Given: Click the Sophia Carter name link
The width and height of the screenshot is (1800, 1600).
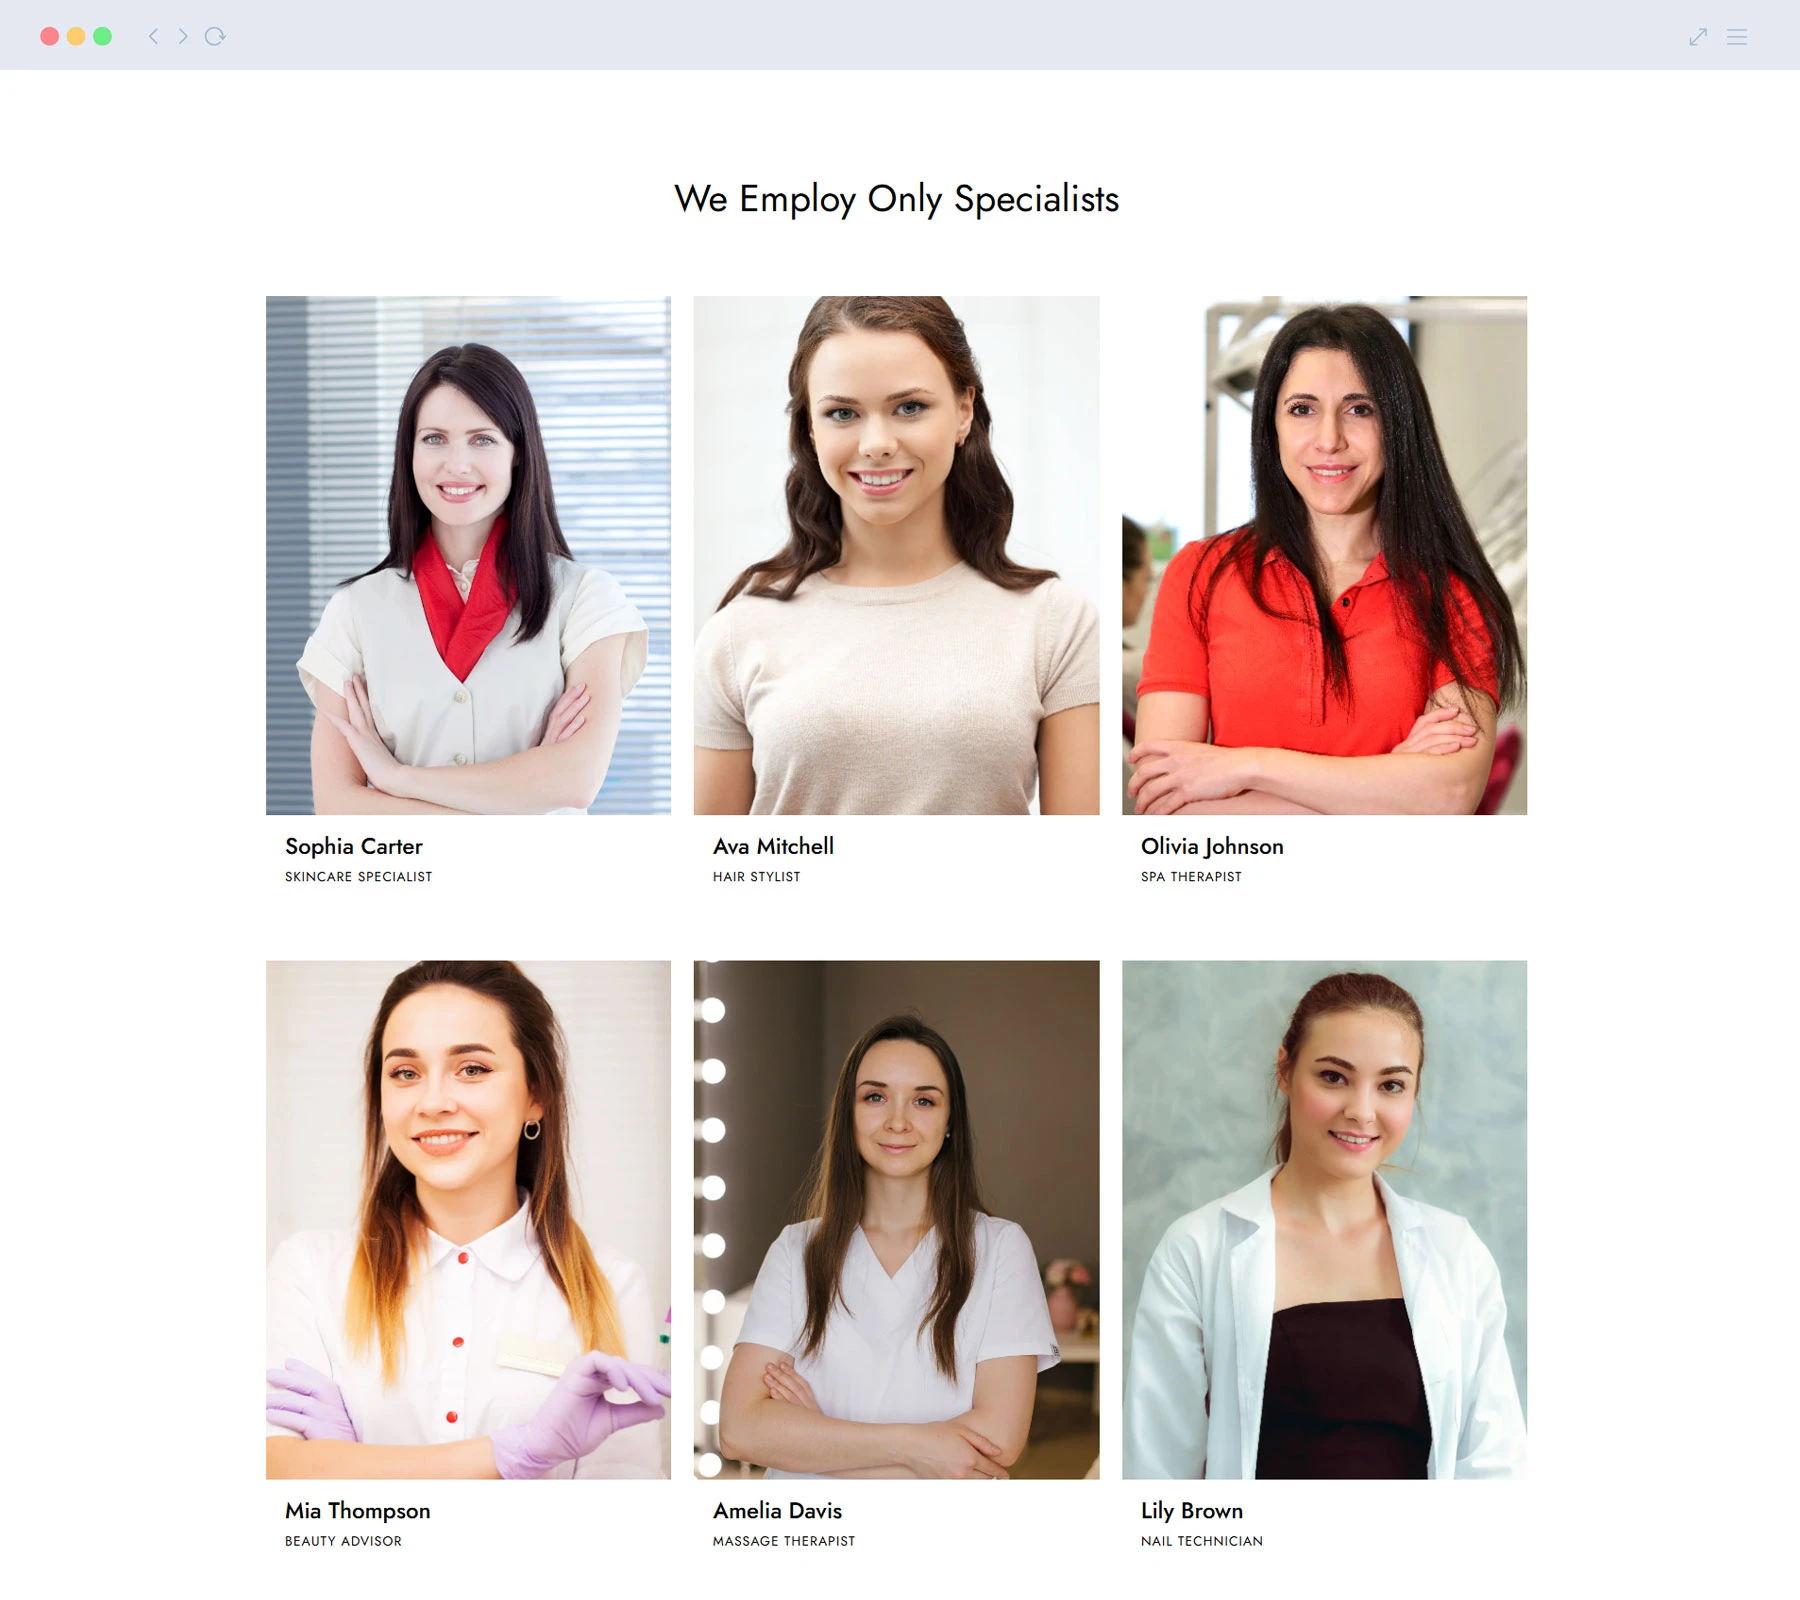Looking at the screenshot, I should pyautogui.click(x=354, y=846).
